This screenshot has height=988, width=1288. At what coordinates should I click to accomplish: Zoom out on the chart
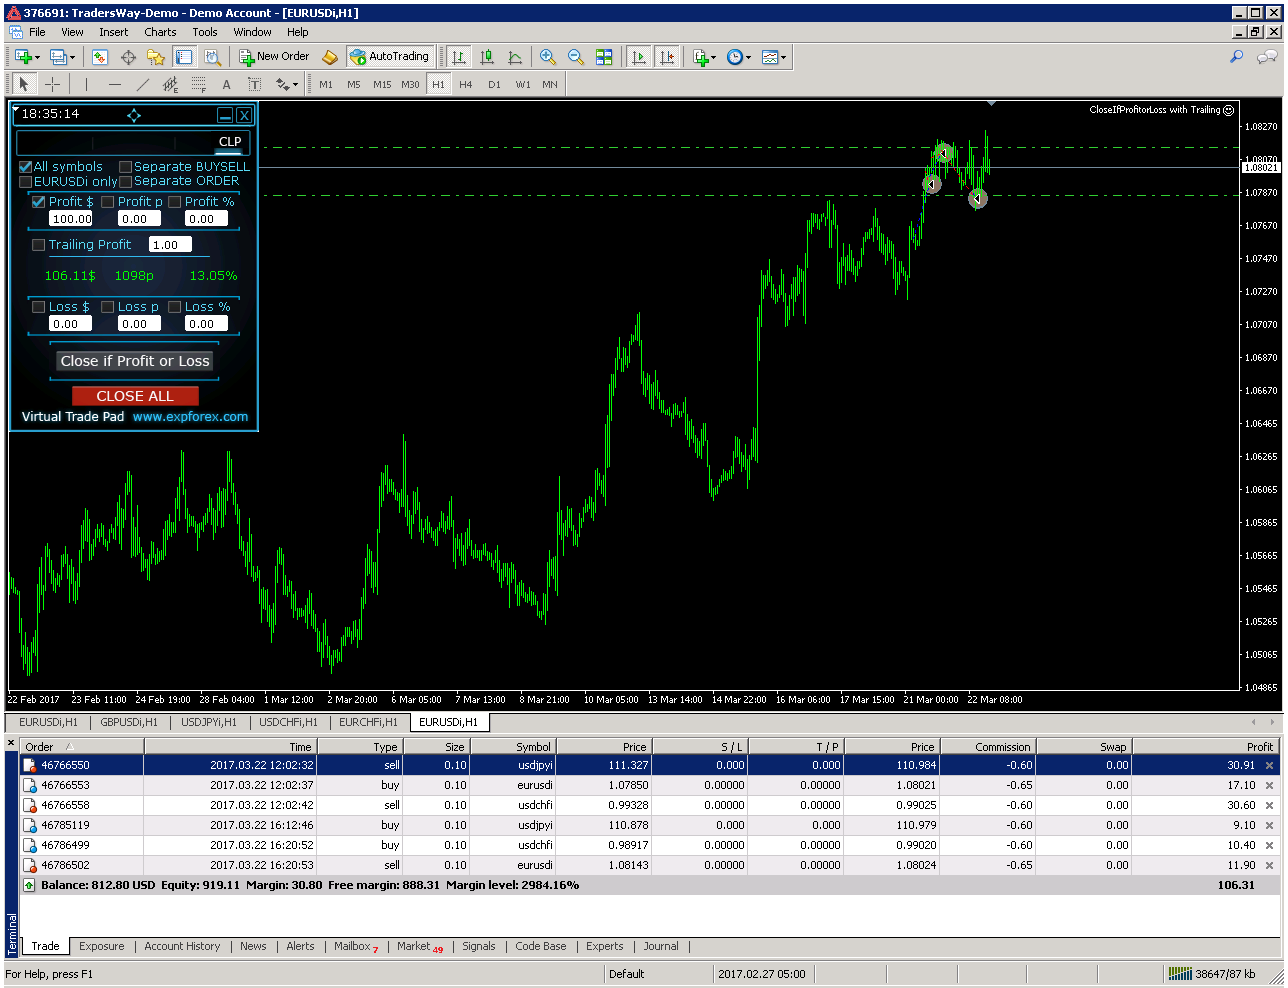pyautogui.click(x=576, y=57)
